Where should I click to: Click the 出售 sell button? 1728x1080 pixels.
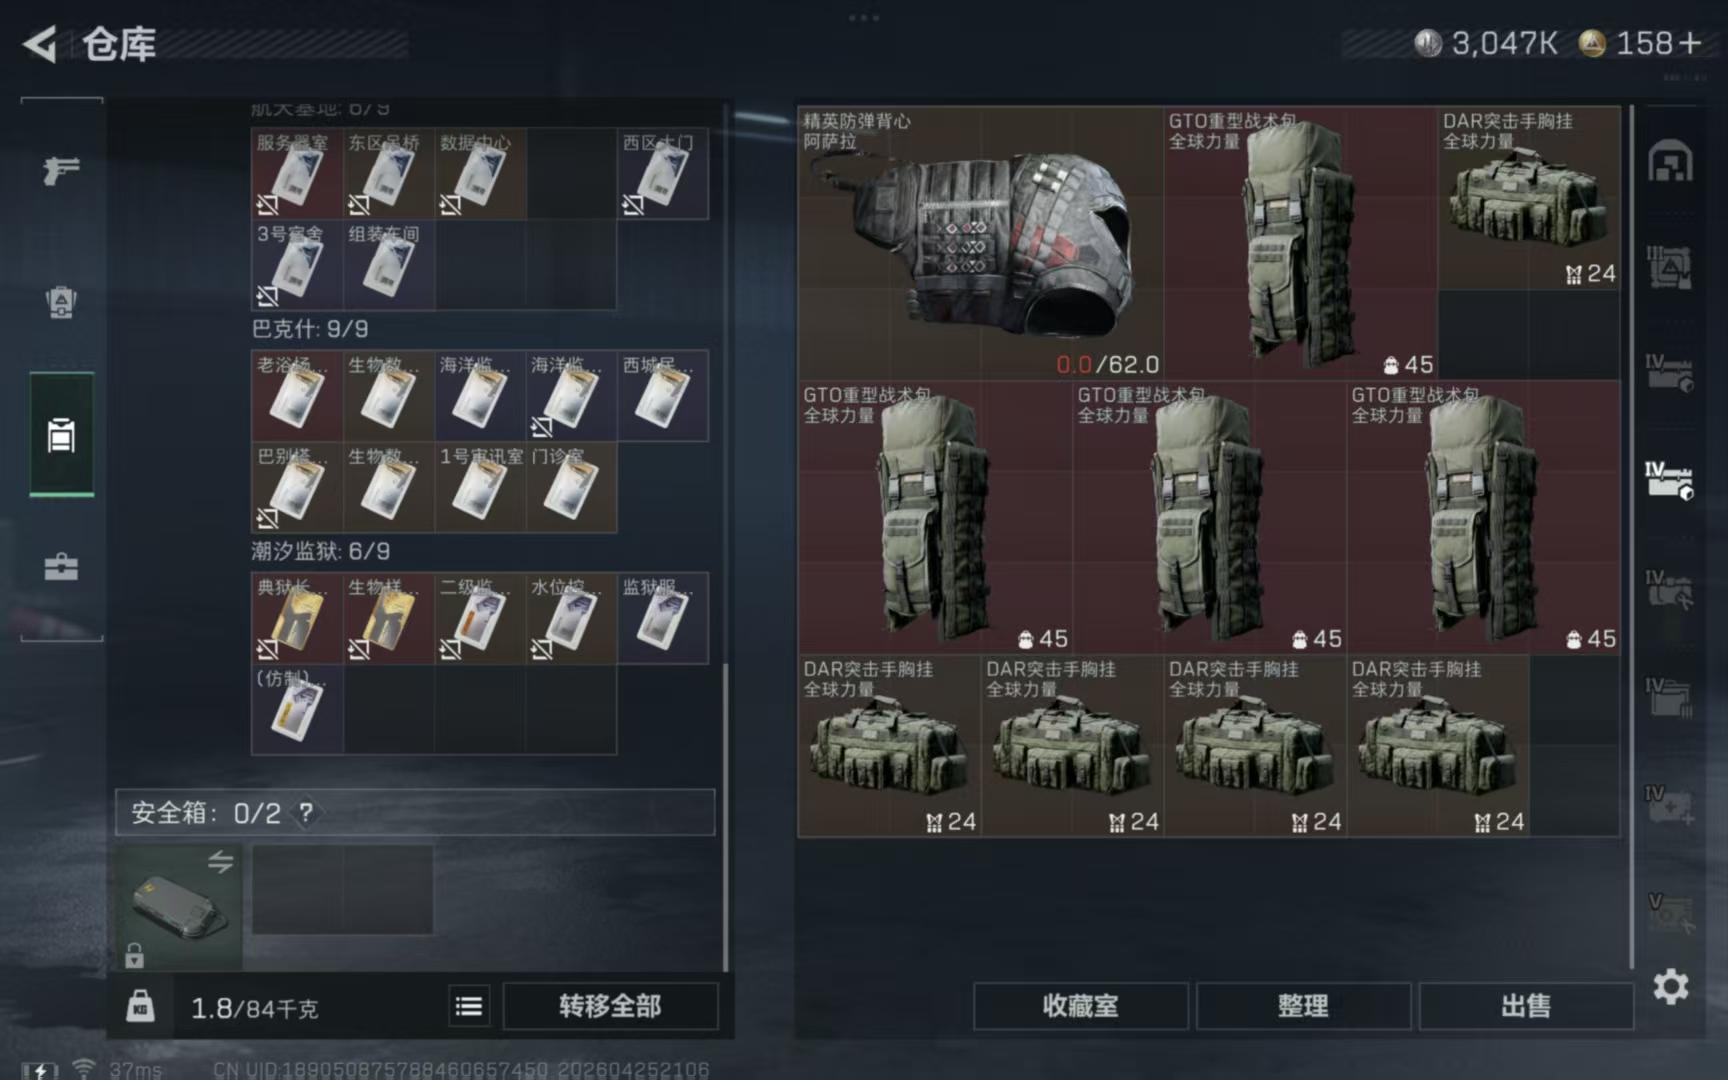click(x=1525, y=1006)
